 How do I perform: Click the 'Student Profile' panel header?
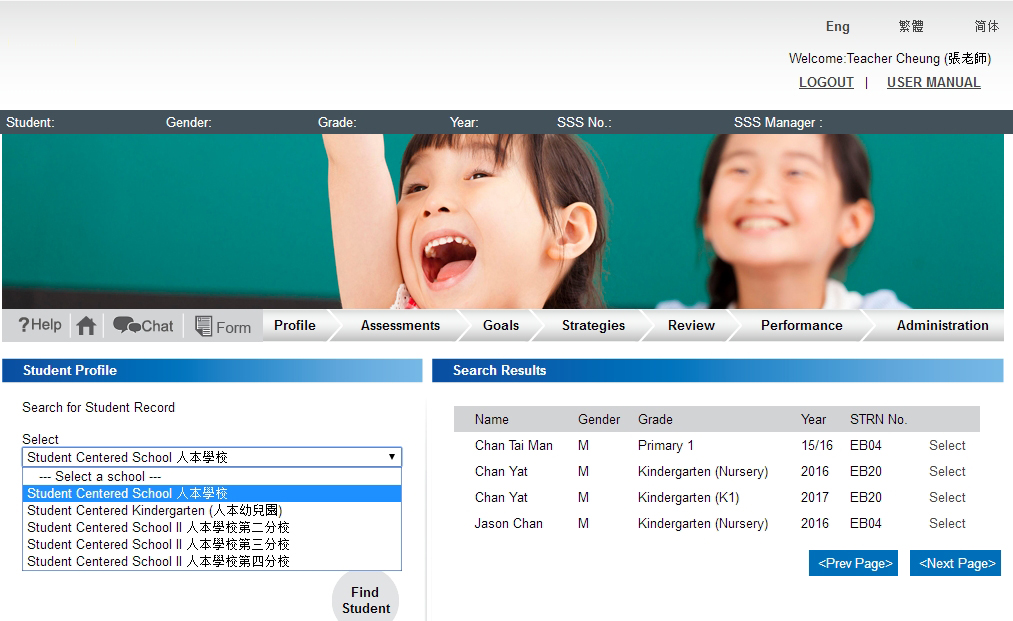tap(213, 370)
